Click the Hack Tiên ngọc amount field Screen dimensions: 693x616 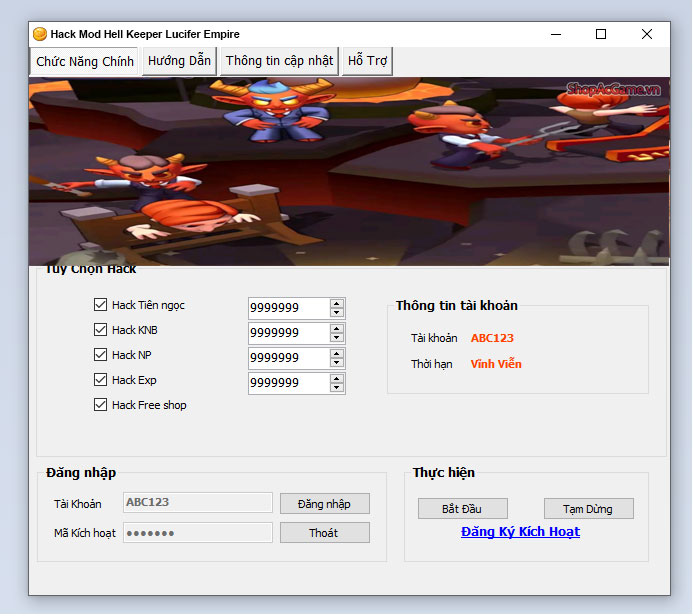click(x=289, y=308)
